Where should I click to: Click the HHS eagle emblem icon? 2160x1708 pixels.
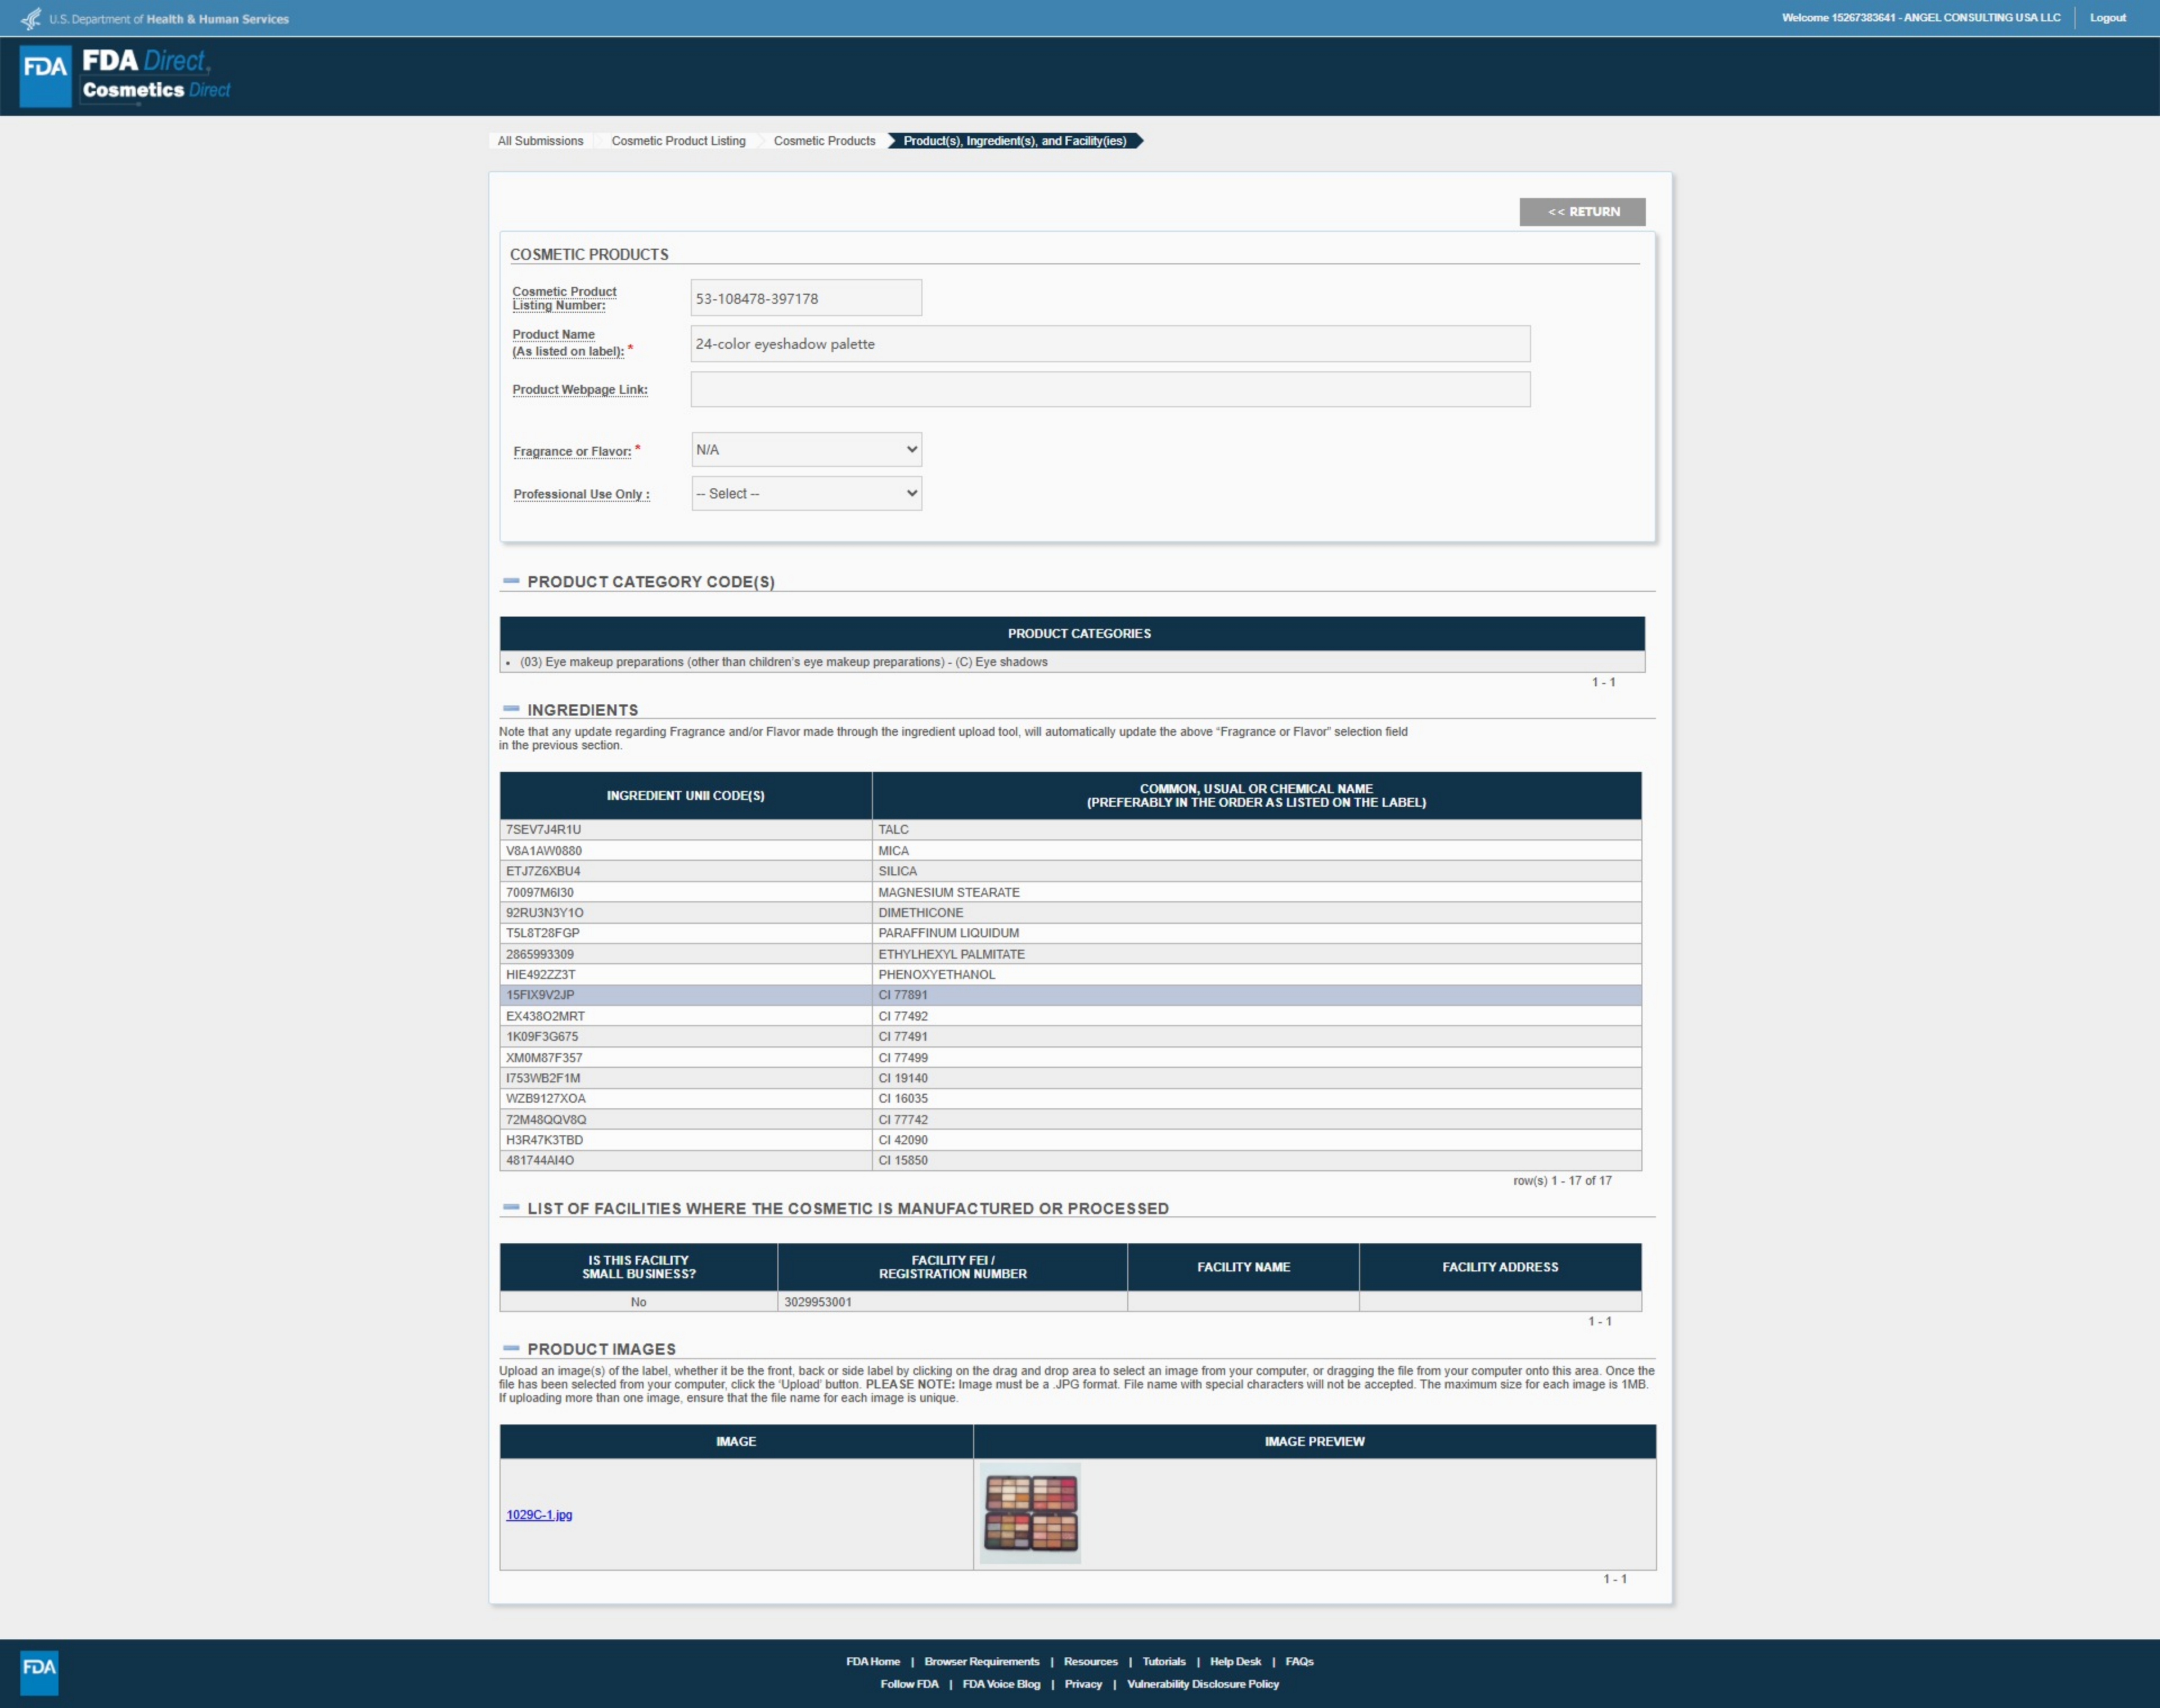(x=31, y=18)
